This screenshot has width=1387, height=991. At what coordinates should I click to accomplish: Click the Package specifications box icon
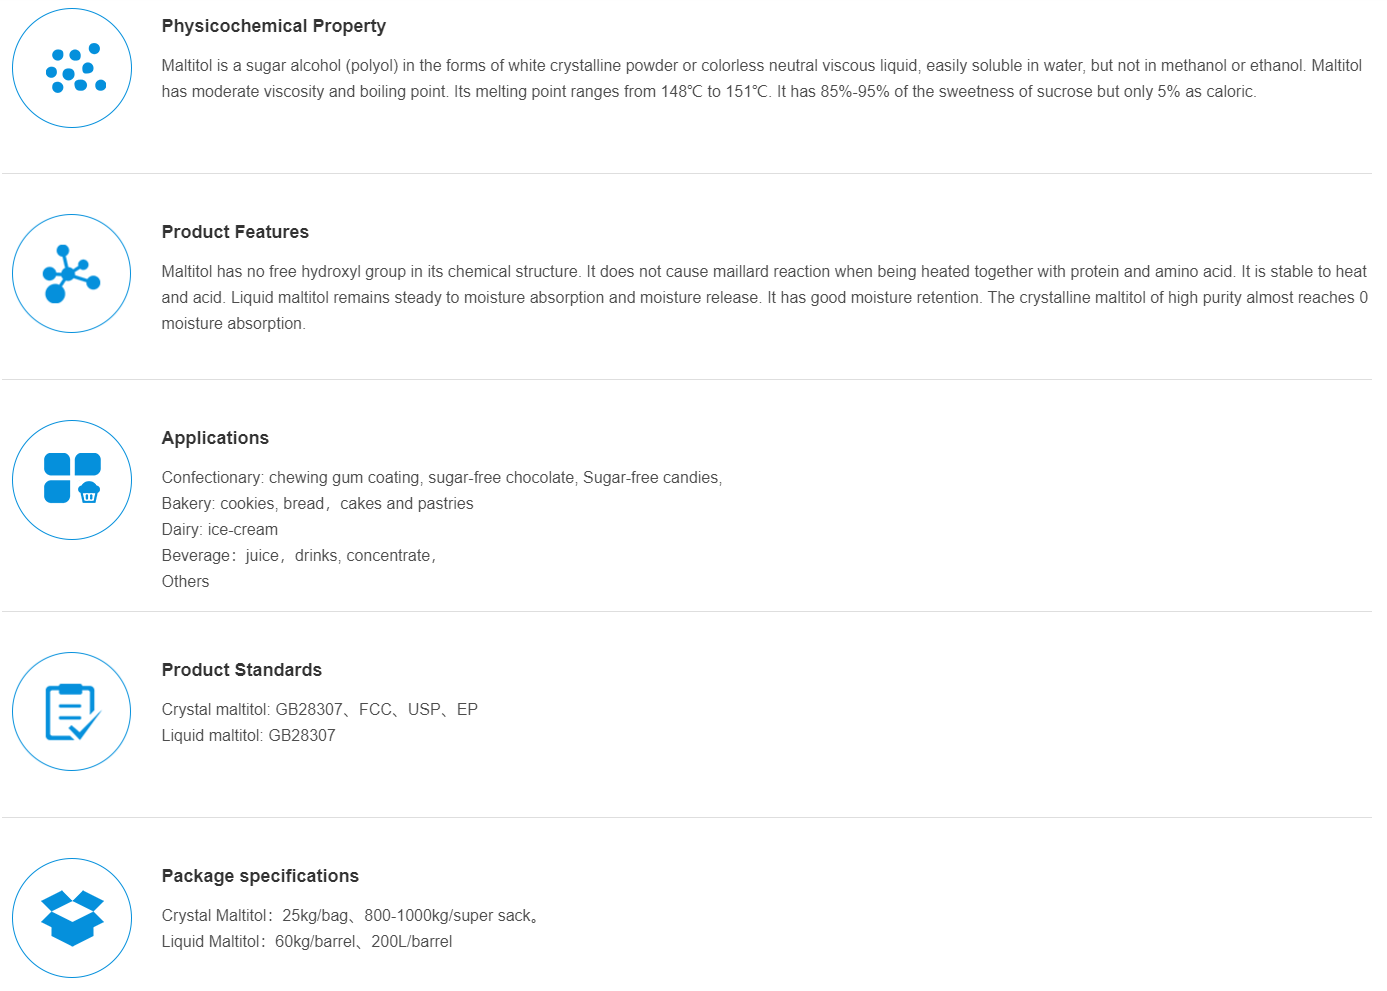coord(72,918)
